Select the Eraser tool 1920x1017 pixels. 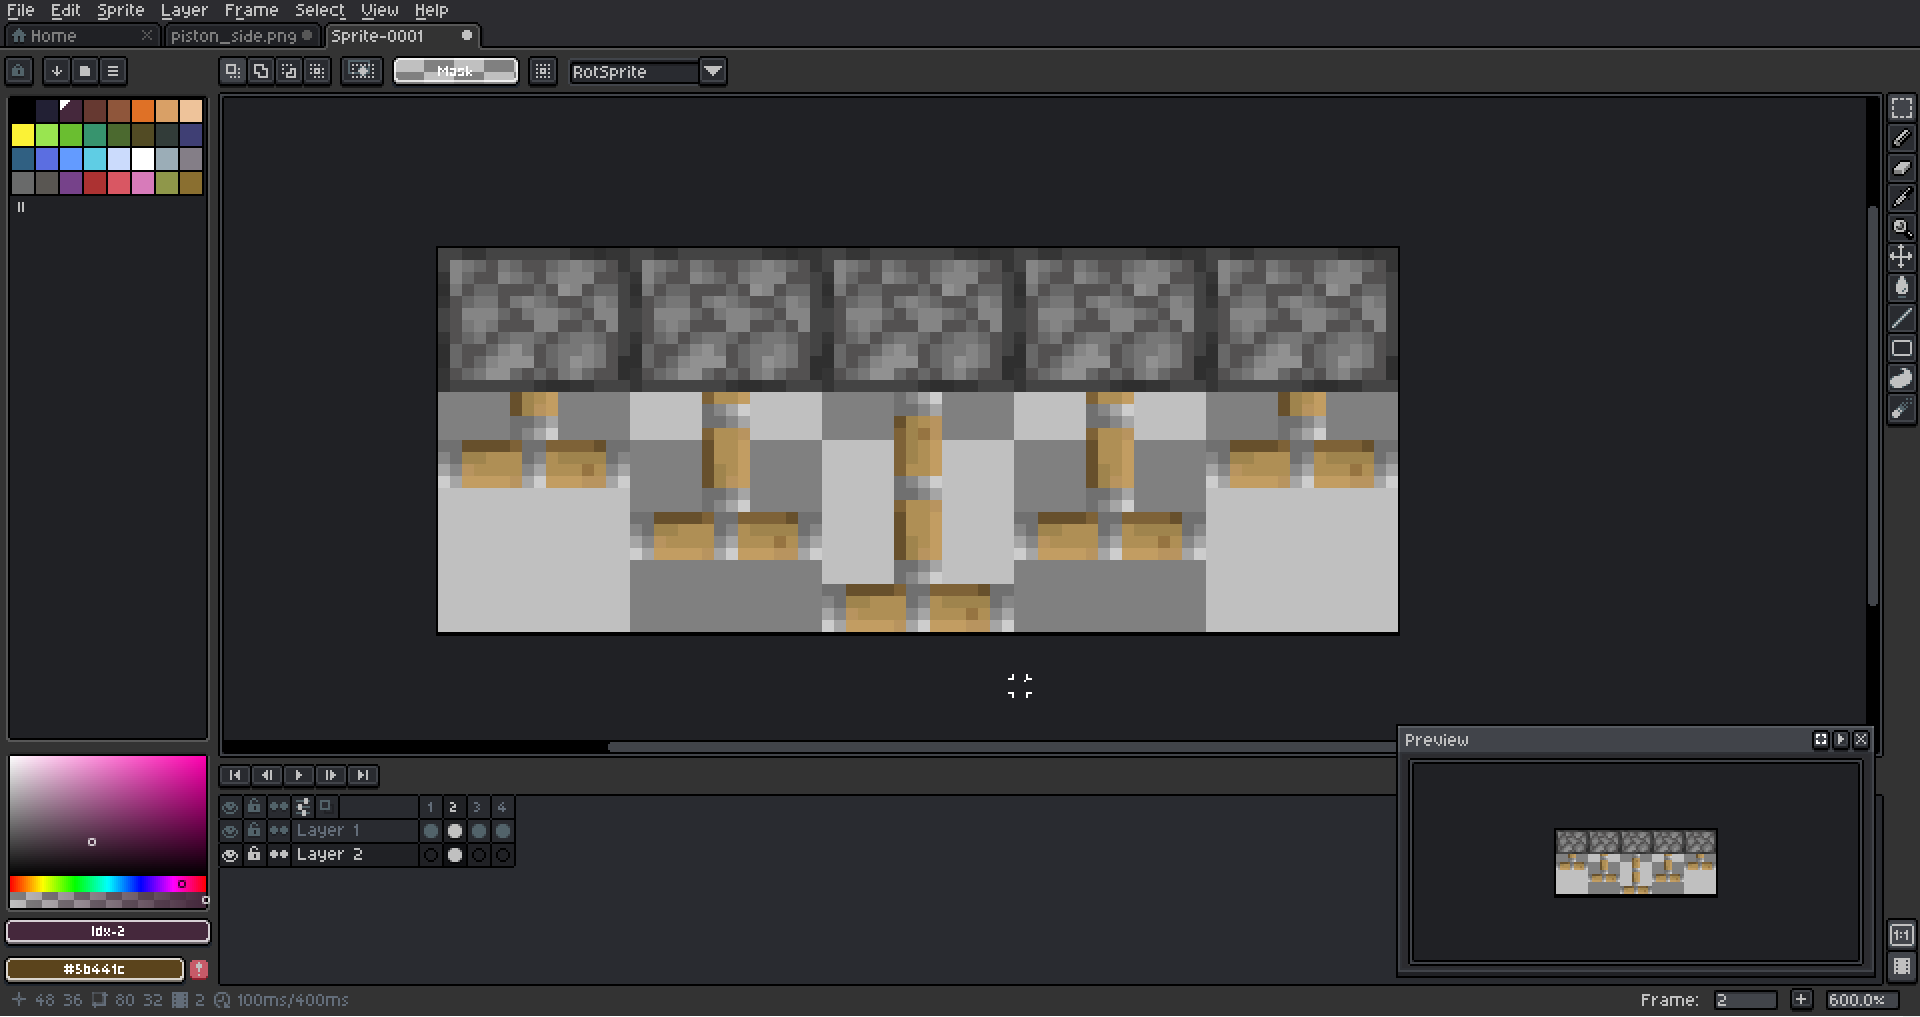pos(1901,168)
